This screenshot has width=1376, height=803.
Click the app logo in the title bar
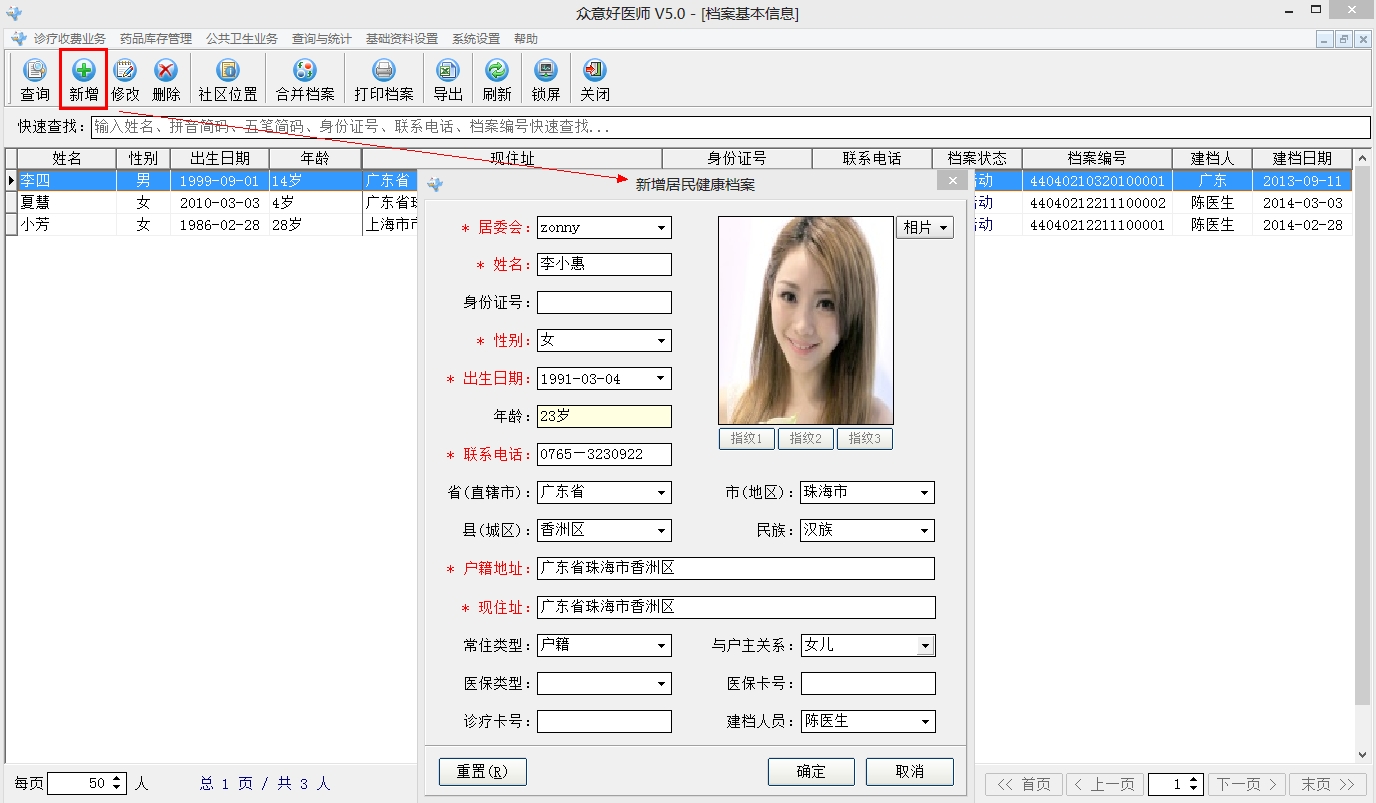[13, 13]
